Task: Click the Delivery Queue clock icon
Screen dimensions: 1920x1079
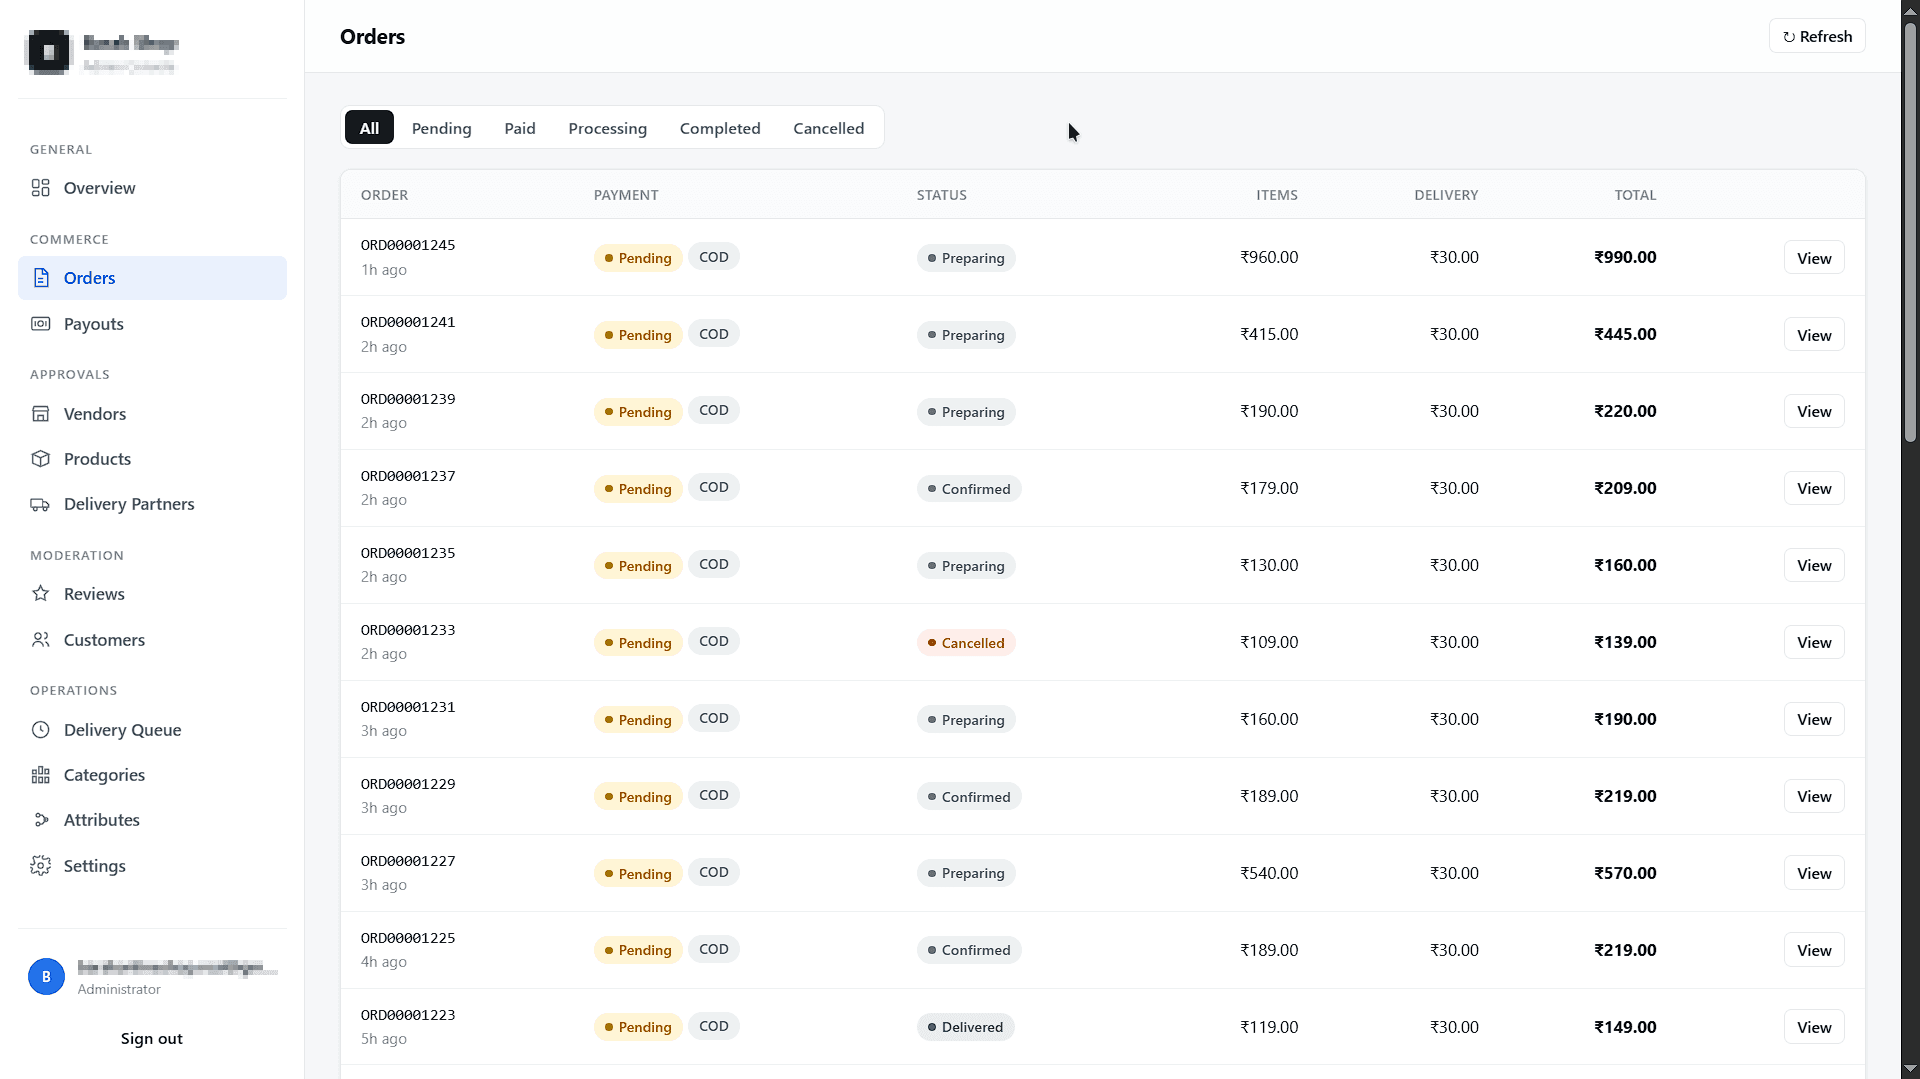Action: click(40, 730)
